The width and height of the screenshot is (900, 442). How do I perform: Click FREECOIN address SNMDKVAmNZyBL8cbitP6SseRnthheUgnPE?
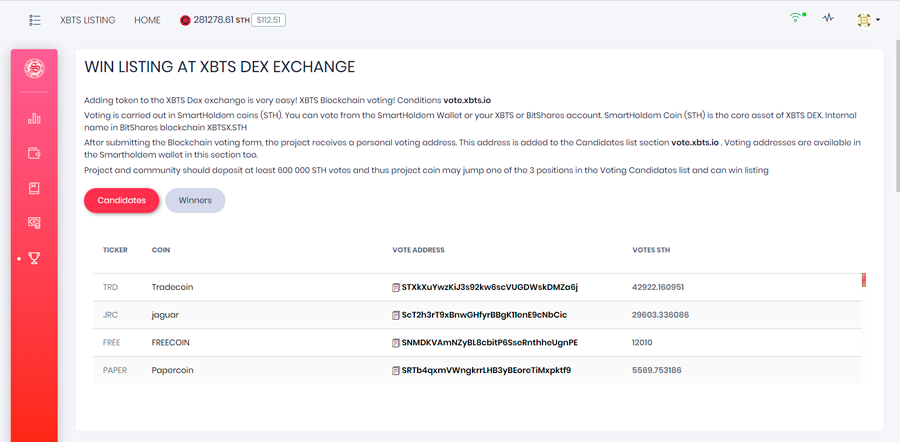click(490, 343)
